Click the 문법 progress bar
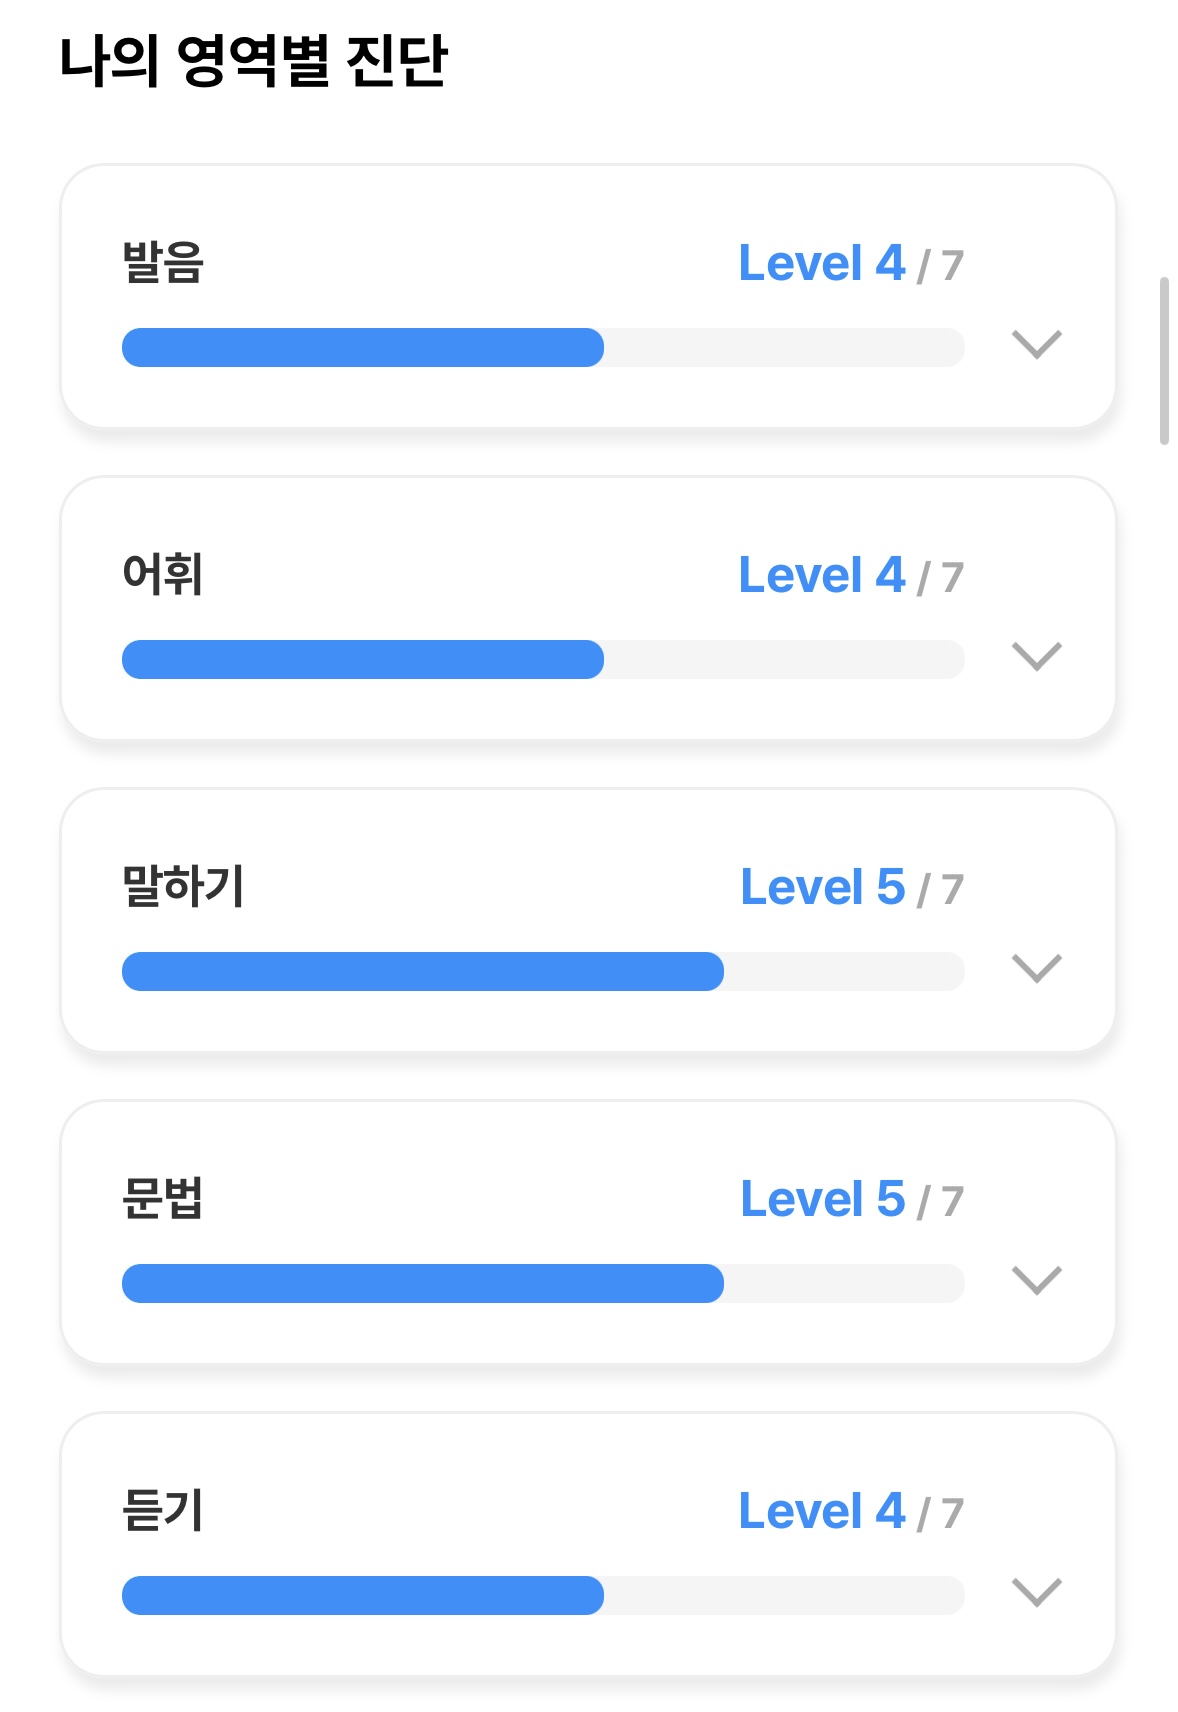 tap(543, 1283)
